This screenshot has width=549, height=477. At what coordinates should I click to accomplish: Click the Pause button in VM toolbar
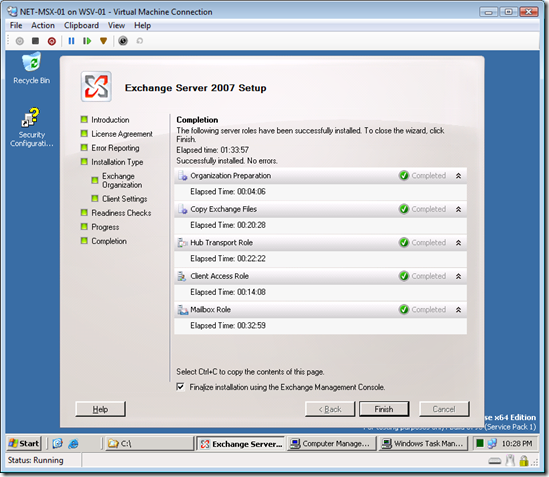(71, 41)
